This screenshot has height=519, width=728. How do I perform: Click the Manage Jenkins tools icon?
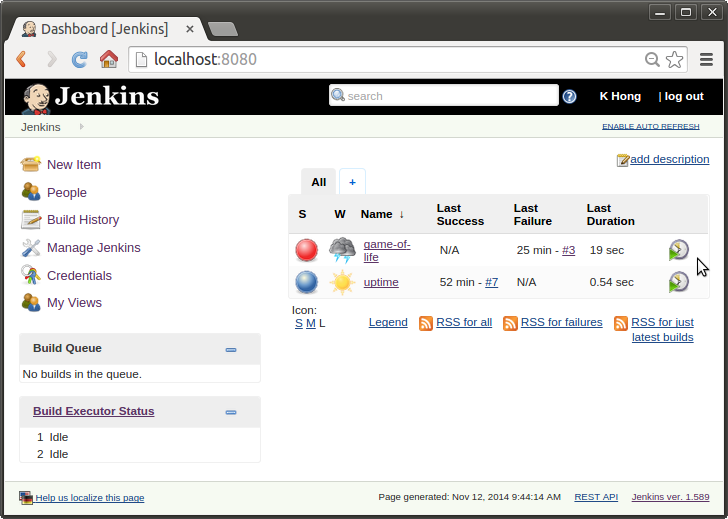click(31, 247)
